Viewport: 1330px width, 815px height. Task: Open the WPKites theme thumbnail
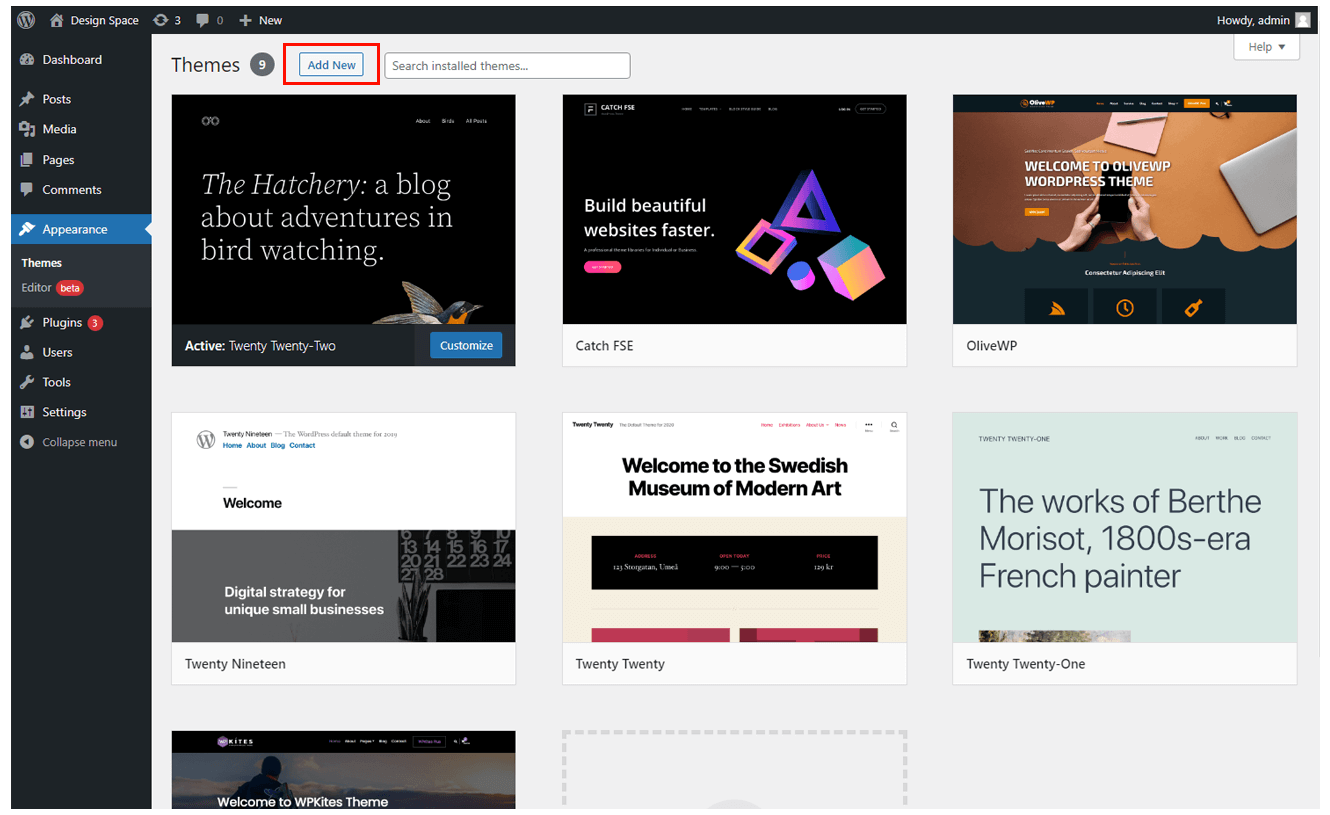343,769
